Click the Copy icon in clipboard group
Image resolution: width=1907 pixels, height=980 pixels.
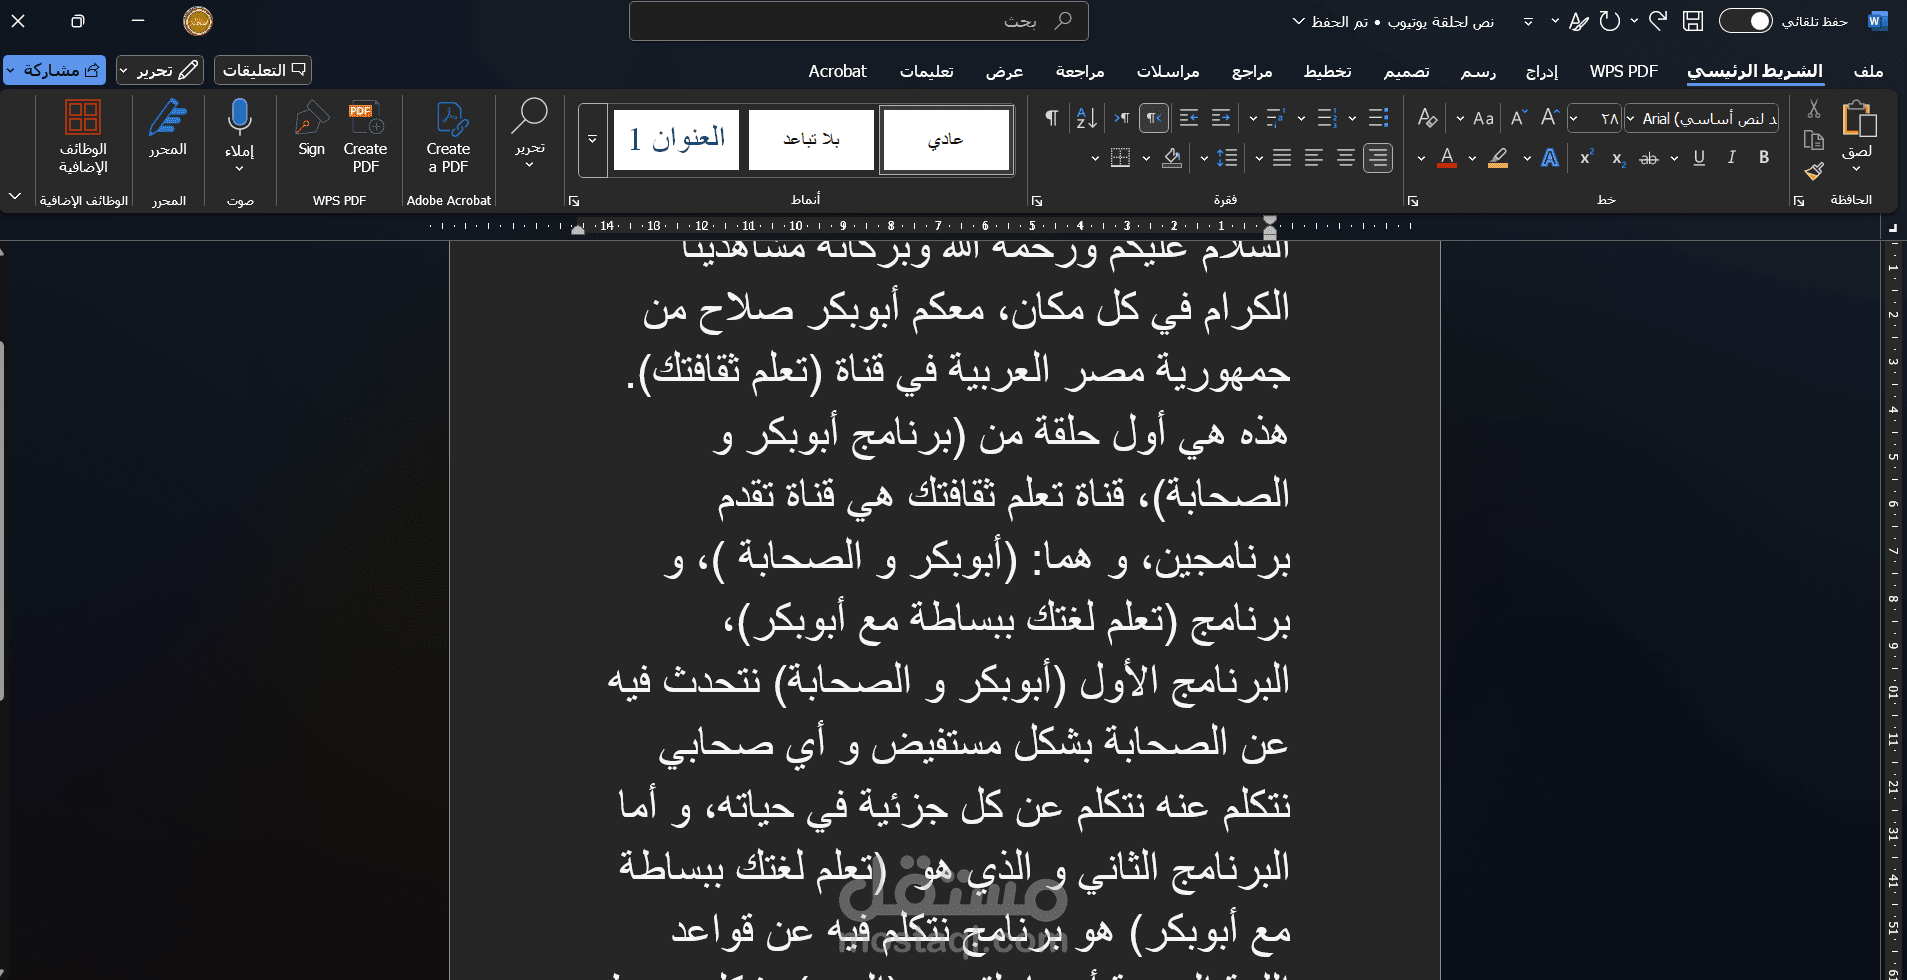point(1814,140)
